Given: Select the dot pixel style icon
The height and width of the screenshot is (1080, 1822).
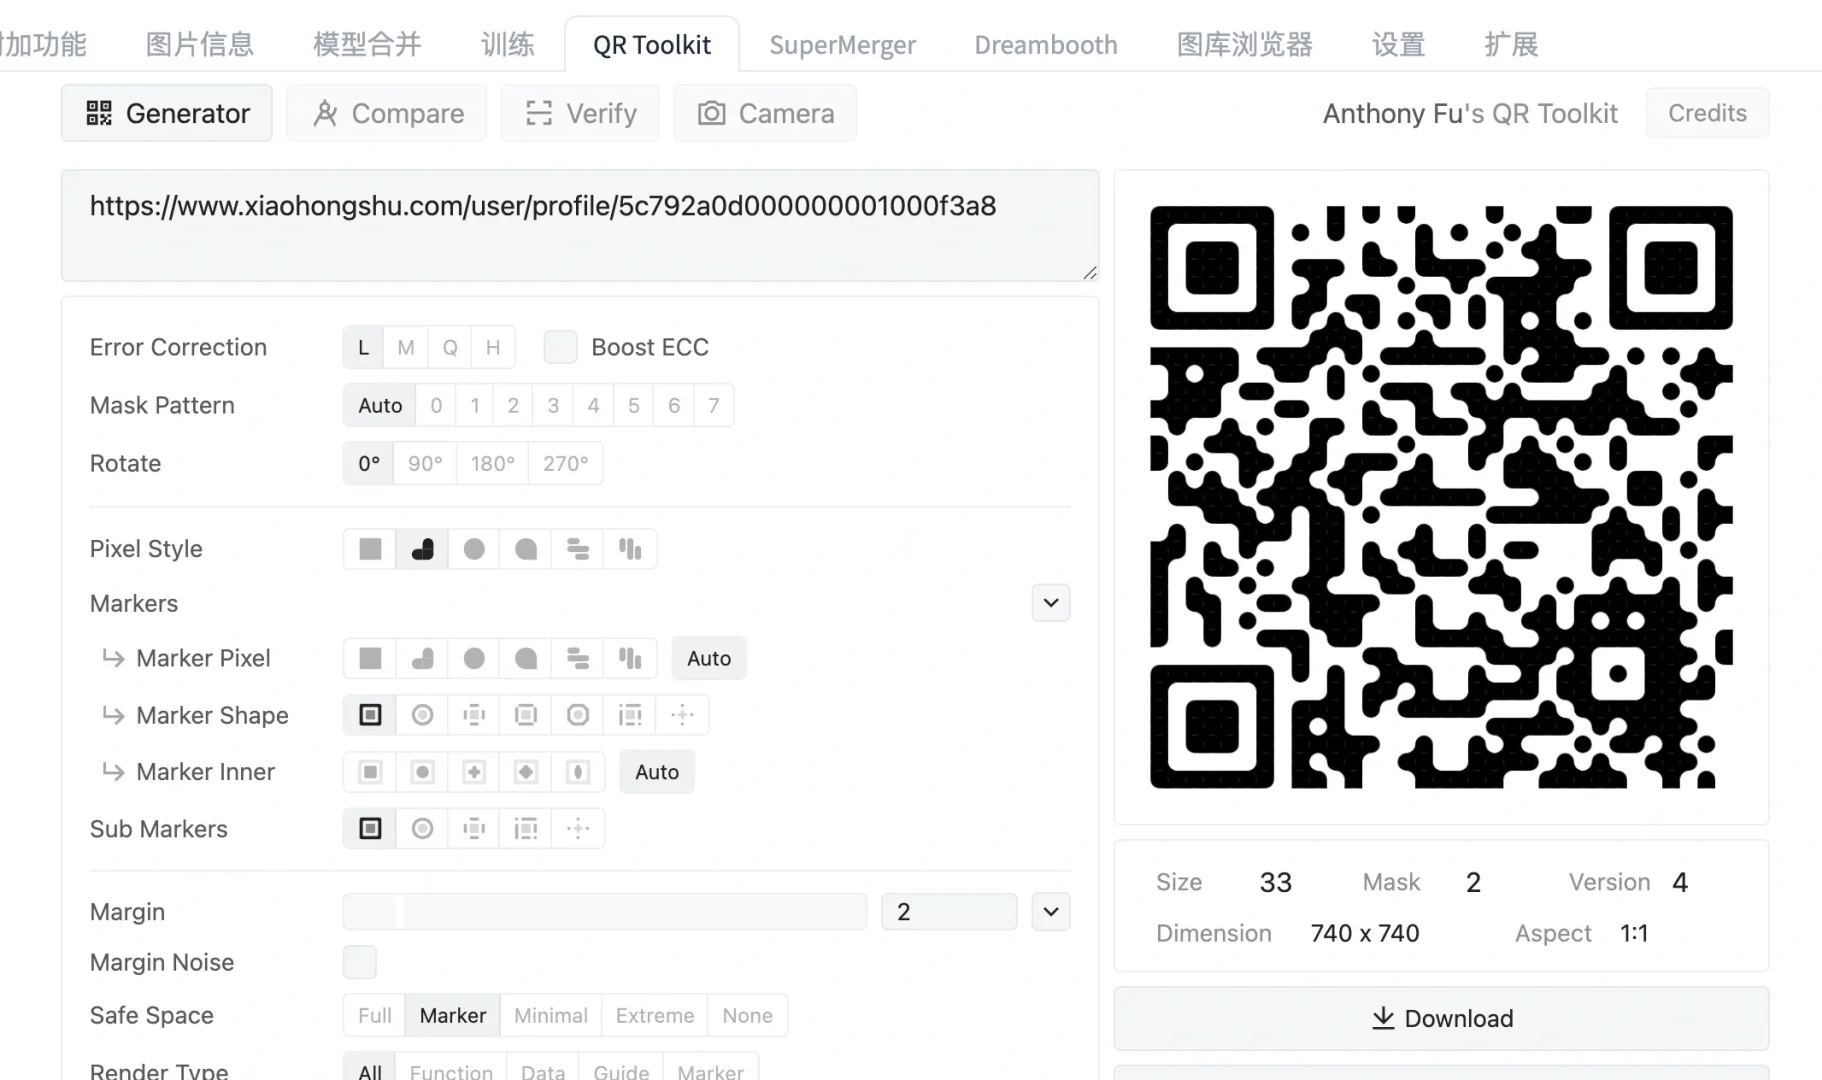Looking at the screenshot, I should click(x=473, y=549).
